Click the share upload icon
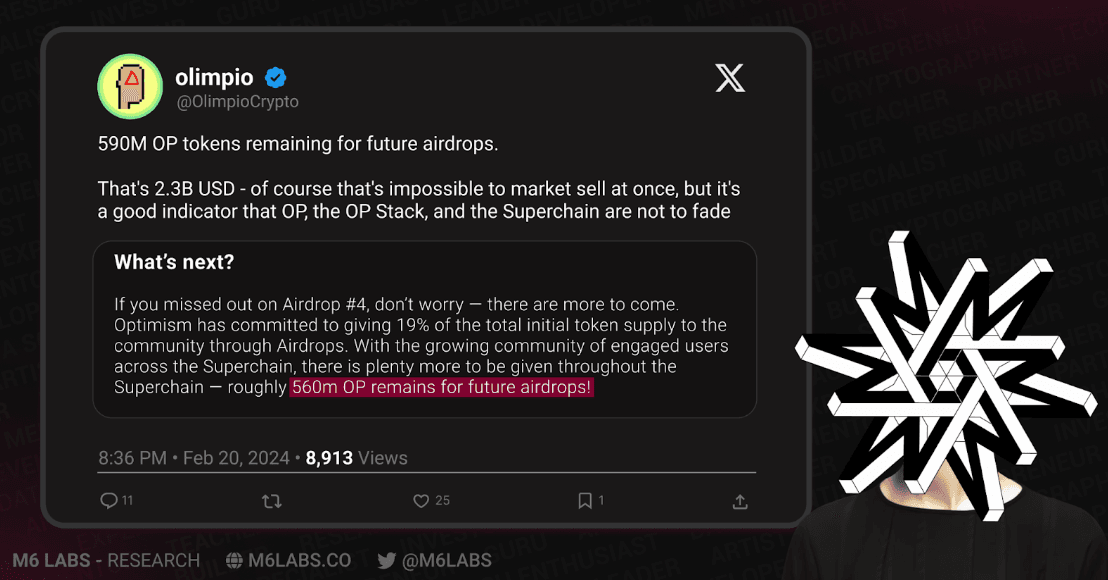1108x580 pixels. (x=740, y=501)
